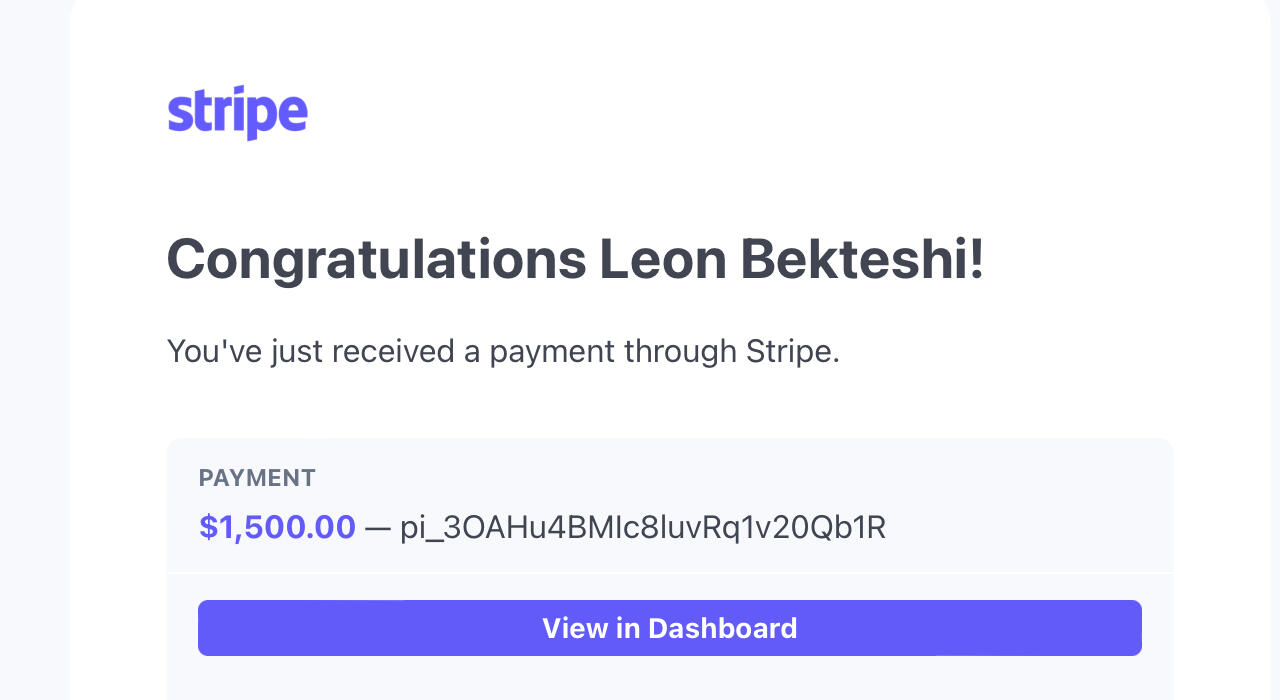Select the payment ID starting with pi_3OAHu4
1280x700 pixels.
pos(643,527)
